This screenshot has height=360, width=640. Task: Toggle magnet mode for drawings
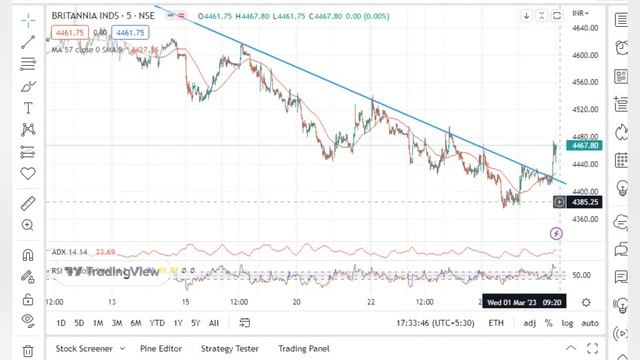pyautogui.click(x=28, y=255)
